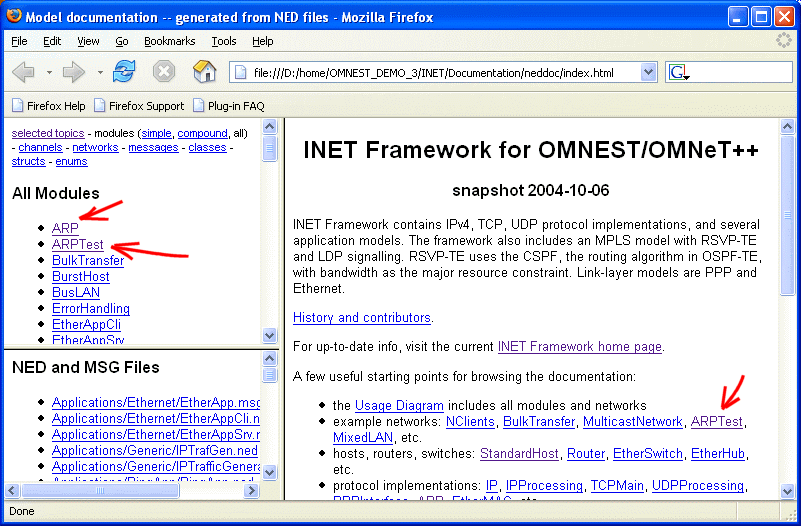Follow the 'simple' modules link
The image size is (801, 526).
156,133
